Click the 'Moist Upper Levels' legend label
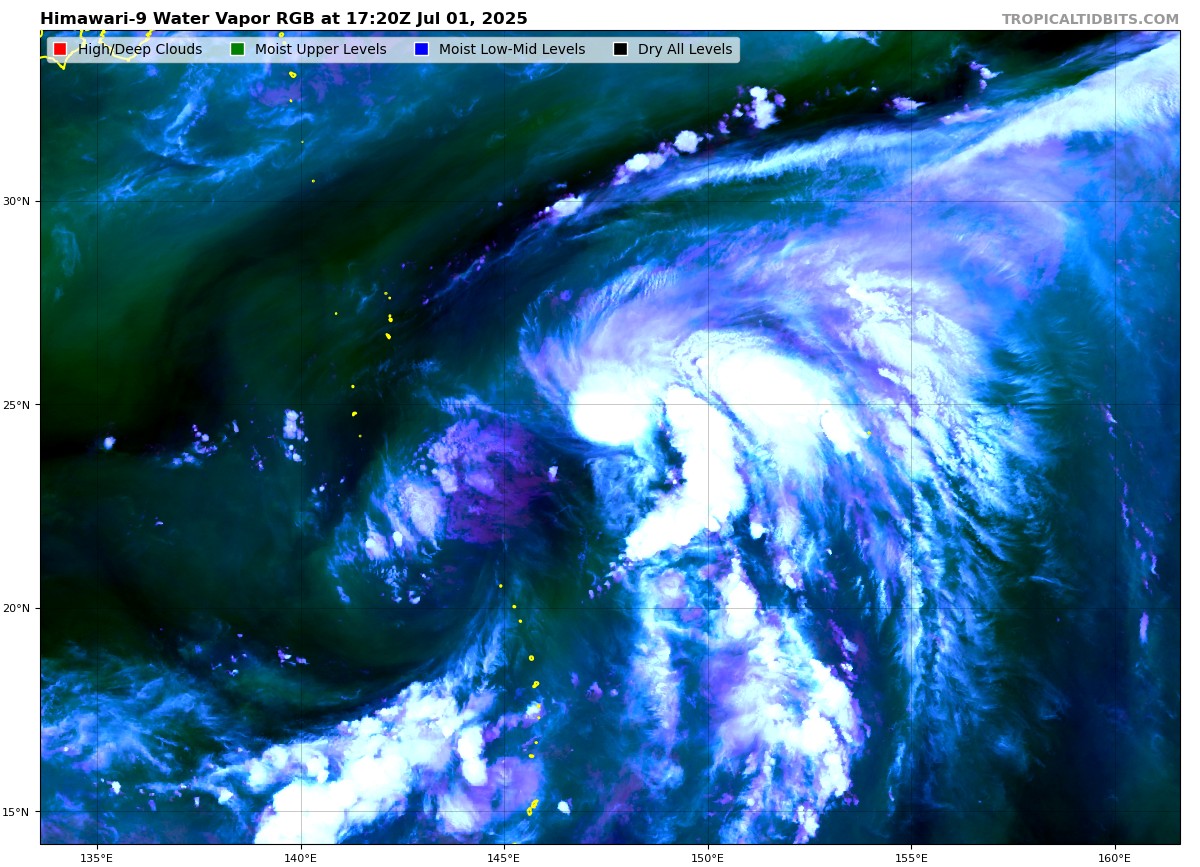Viewport: 1200px width, 867px height. [x=320, y=49]
